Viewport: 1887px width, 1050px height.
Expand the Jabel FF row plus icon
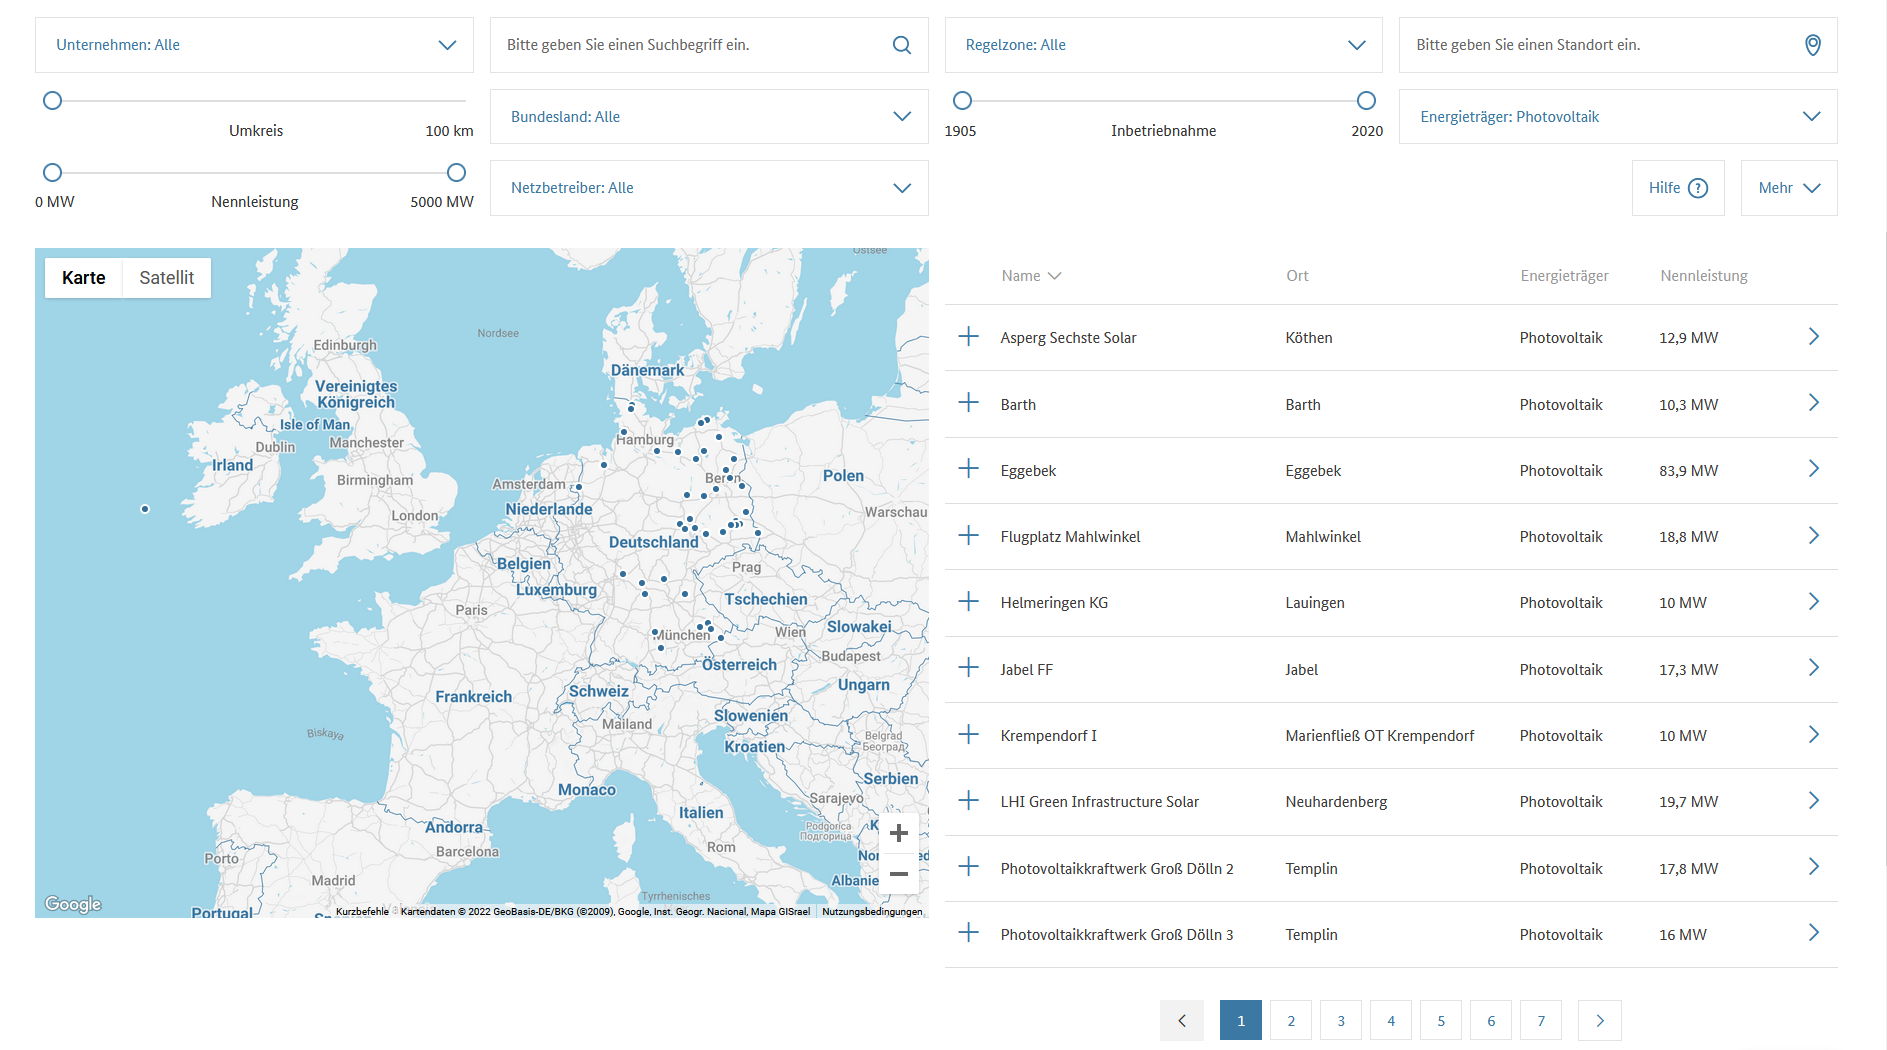pos(968,668)
